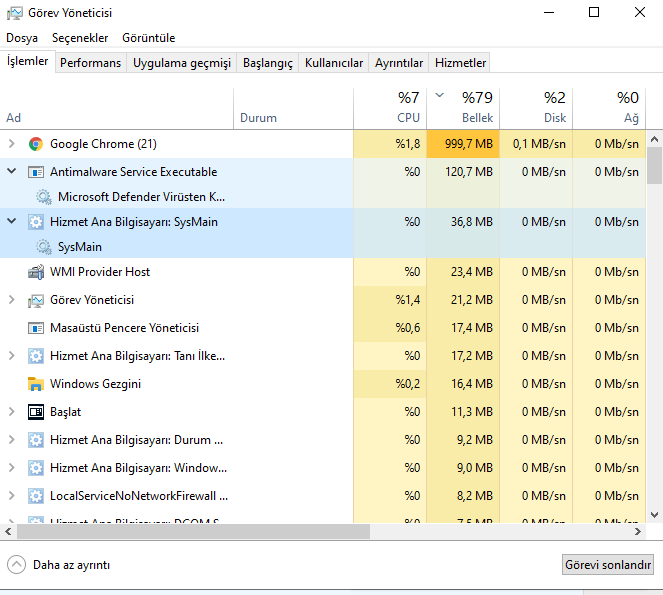Click the Tanı İlke service gear icon
Screen dimensions: 663x595
point(36,356)
